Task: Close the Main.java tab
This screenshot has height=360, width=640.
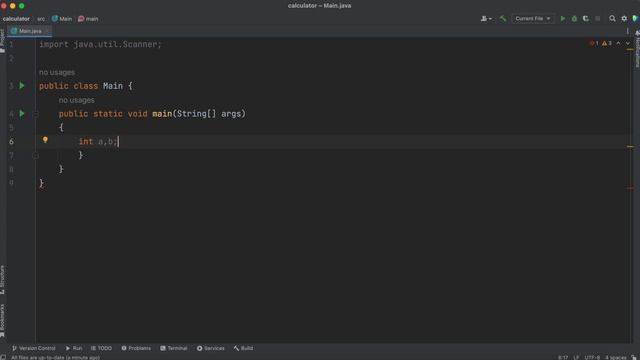Action: [47, 31]
